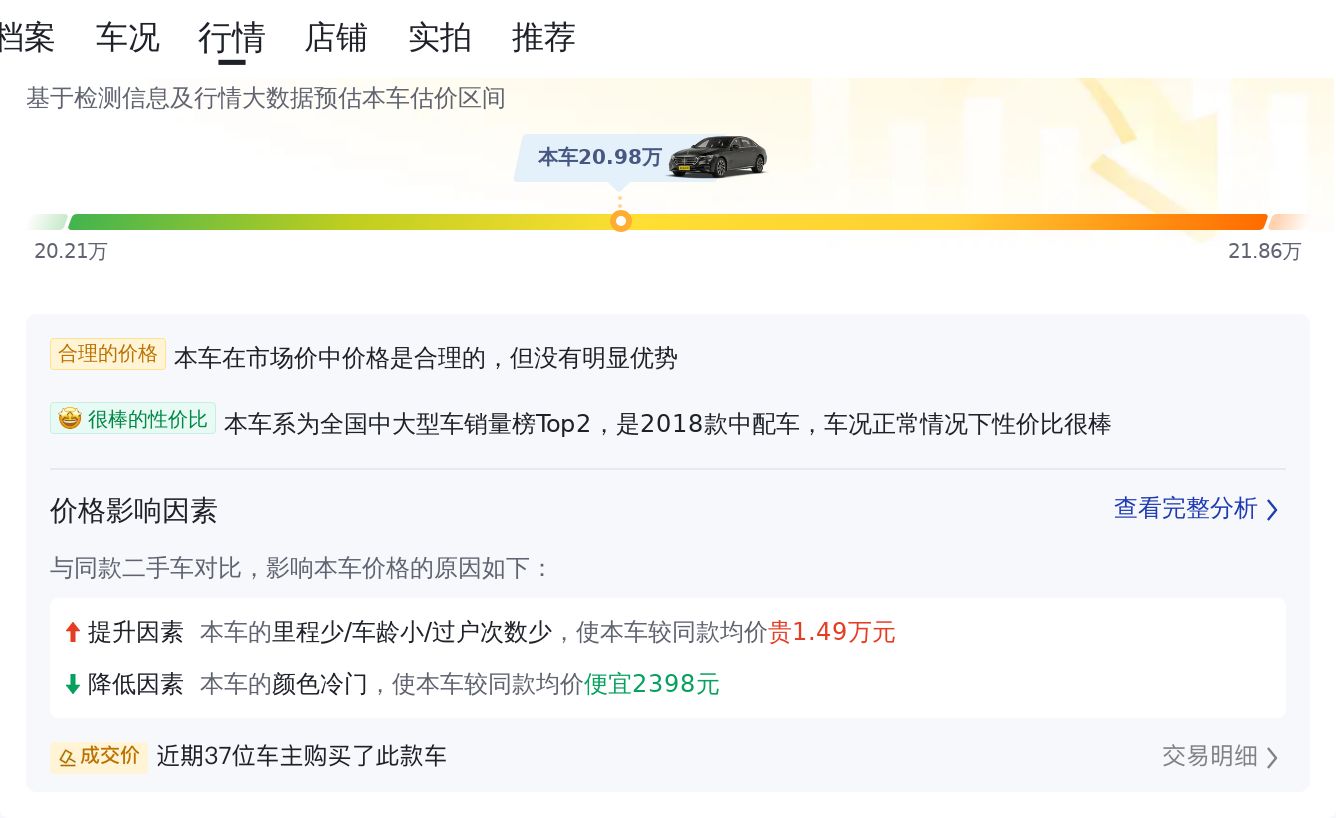
Task: Go to the 档案 tab
Action: (x=27, y=37)
